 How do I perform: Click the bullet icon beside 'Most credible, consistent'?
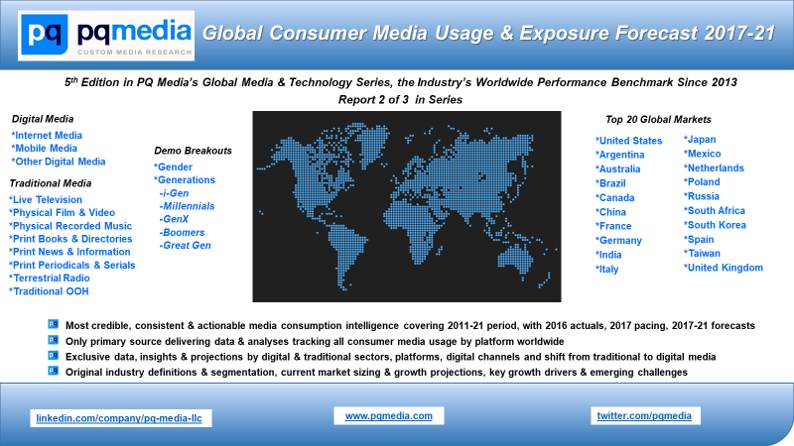(x=53, y=325)
